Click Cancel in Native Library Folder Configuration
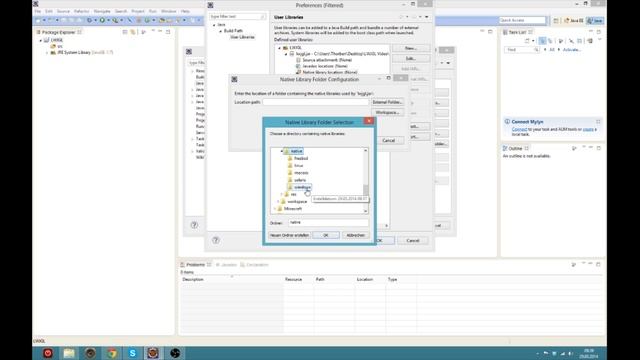640x360 pixels. [388, 140]
